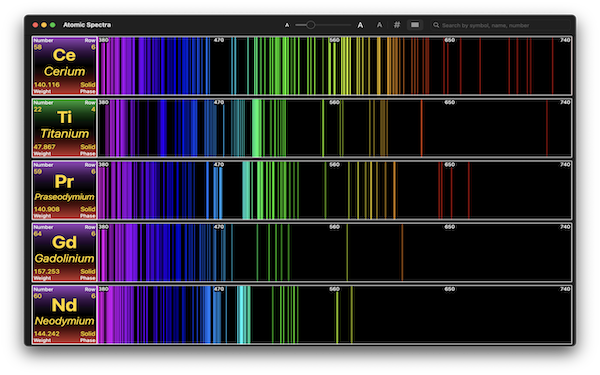Click the 140.908 weight on Praseodymium tile
This screenshot has width=600, height=375.
pyautogui.click(x=47, y=209)
